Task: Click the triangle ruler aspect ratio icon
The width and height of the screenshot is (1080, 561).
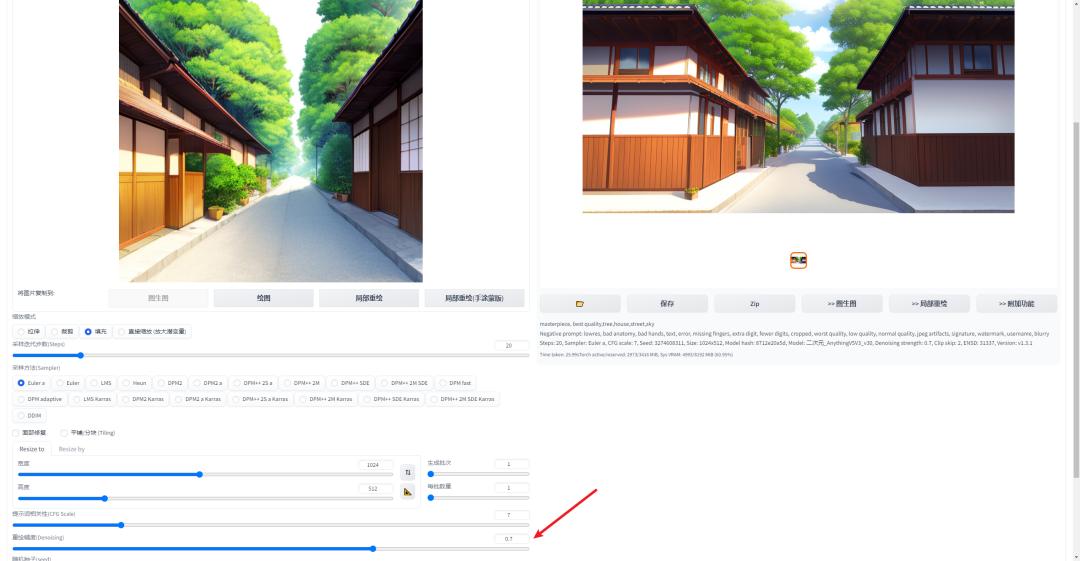Action: point(408,491)
